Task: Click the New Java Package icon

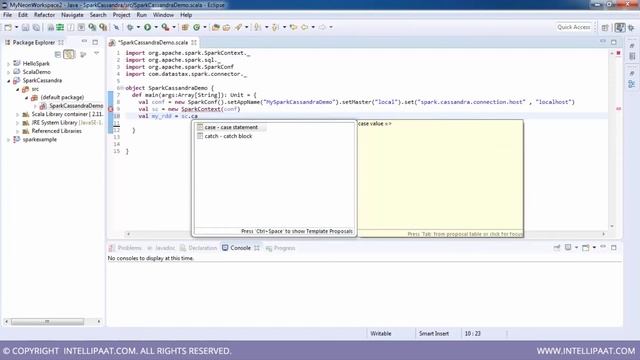Action: [x=185, y=27]
